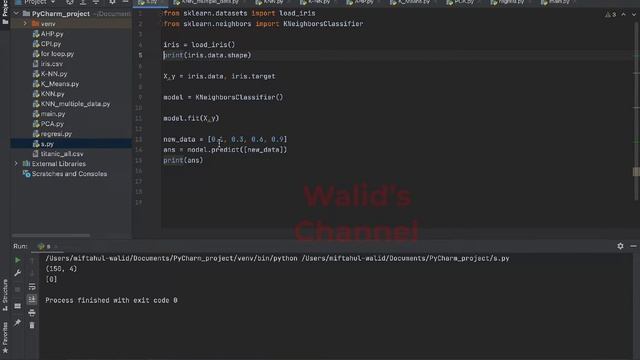Go to previous highlighted error arrow

[623, 14]
